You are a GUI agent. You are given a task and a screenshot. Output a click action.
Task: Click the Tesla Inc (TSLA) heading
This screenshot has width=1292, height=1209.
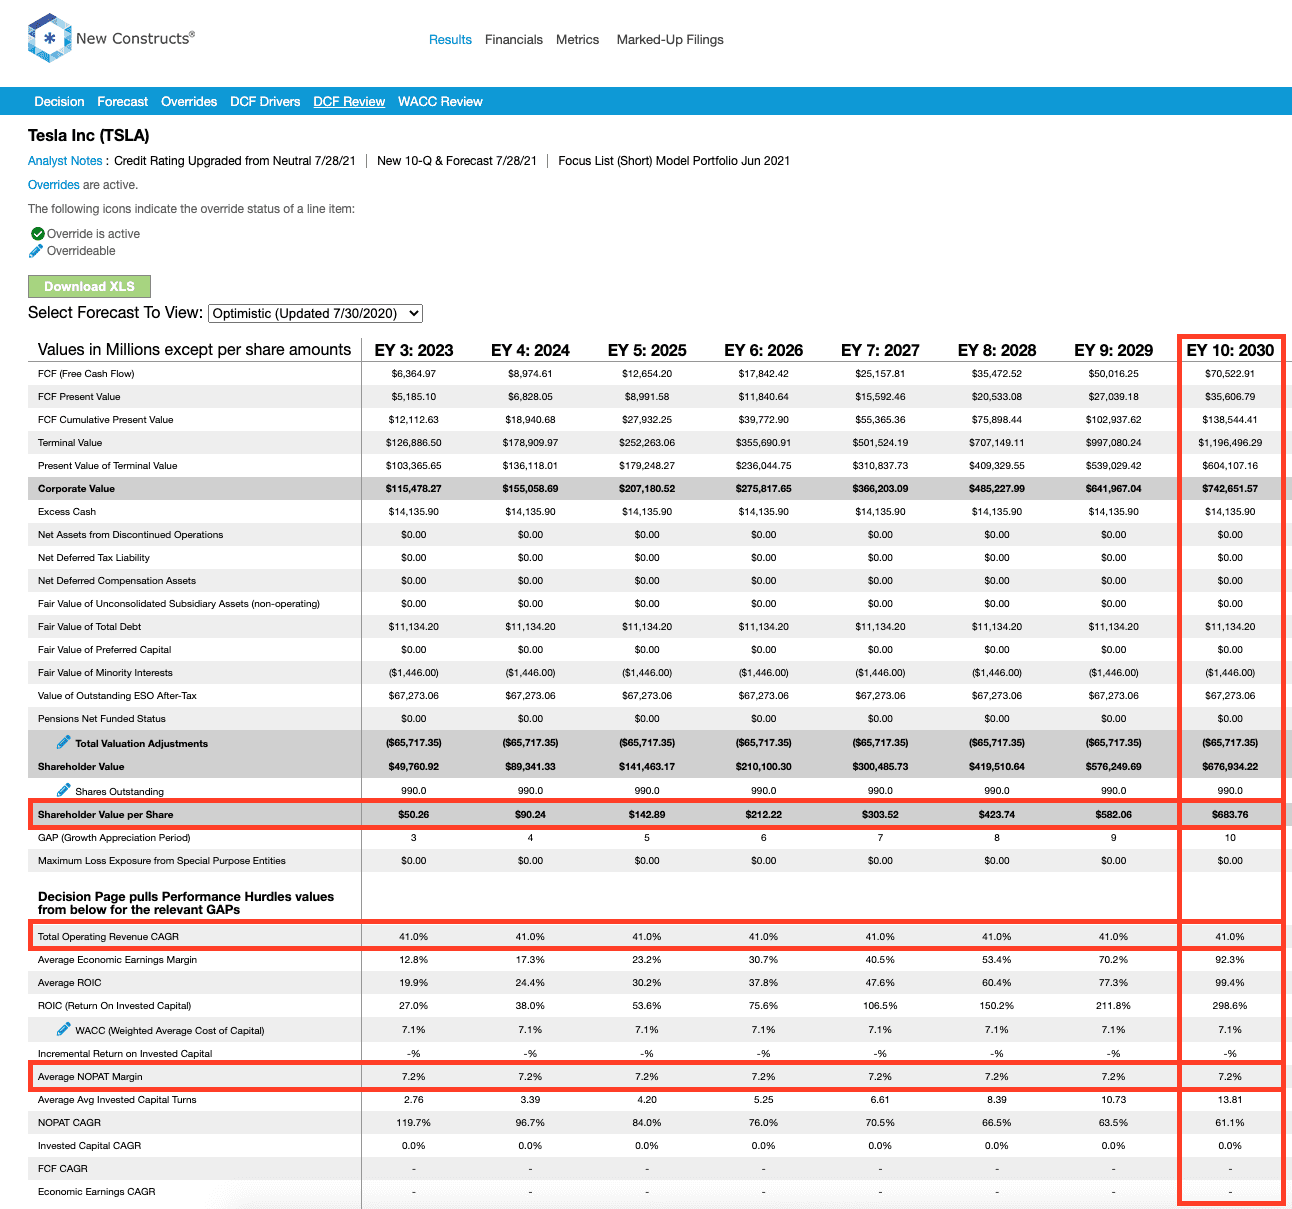click(89, 136)
